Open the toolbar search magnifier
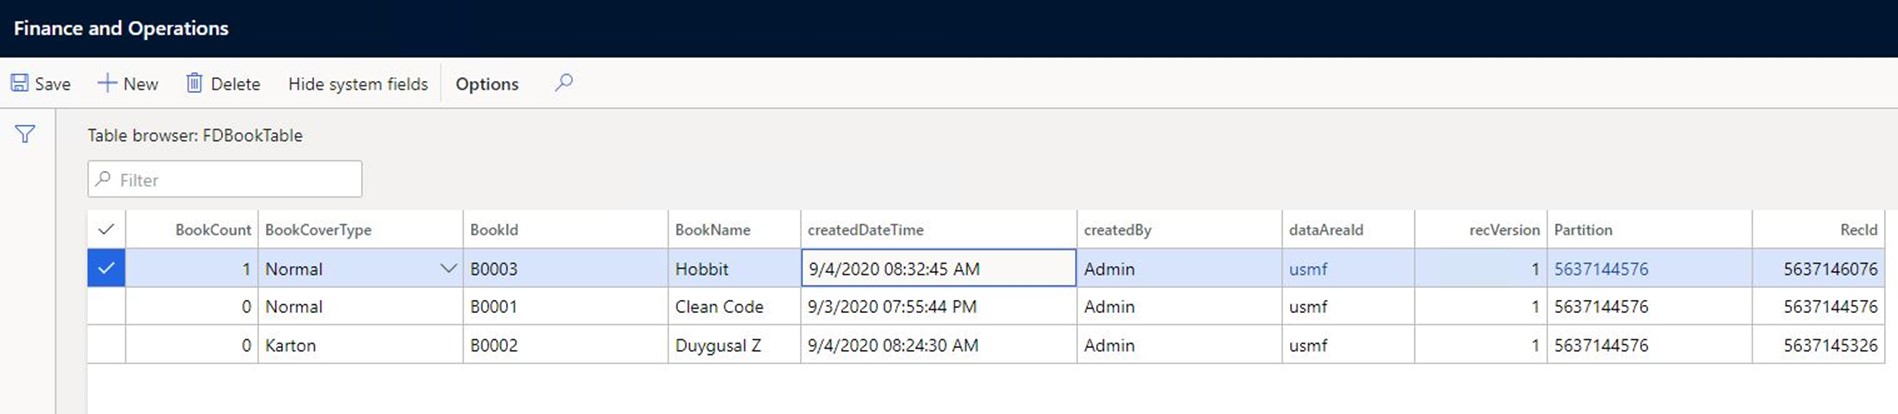 (564, 83)
